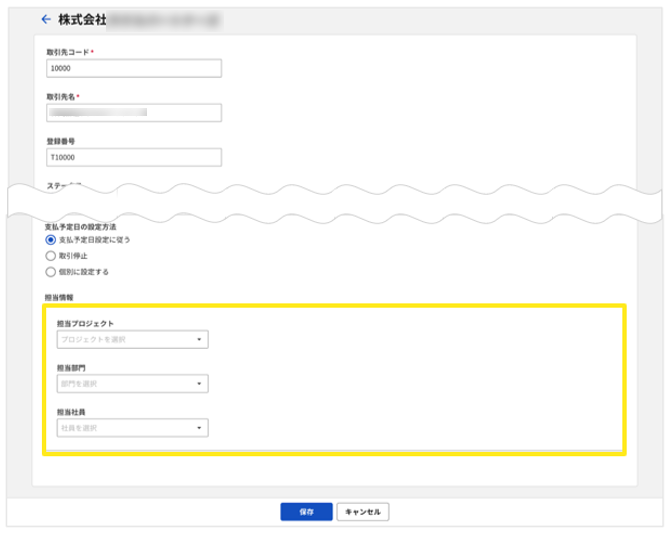Expand the 担当部門 selection dropdown

coord(130,384)
